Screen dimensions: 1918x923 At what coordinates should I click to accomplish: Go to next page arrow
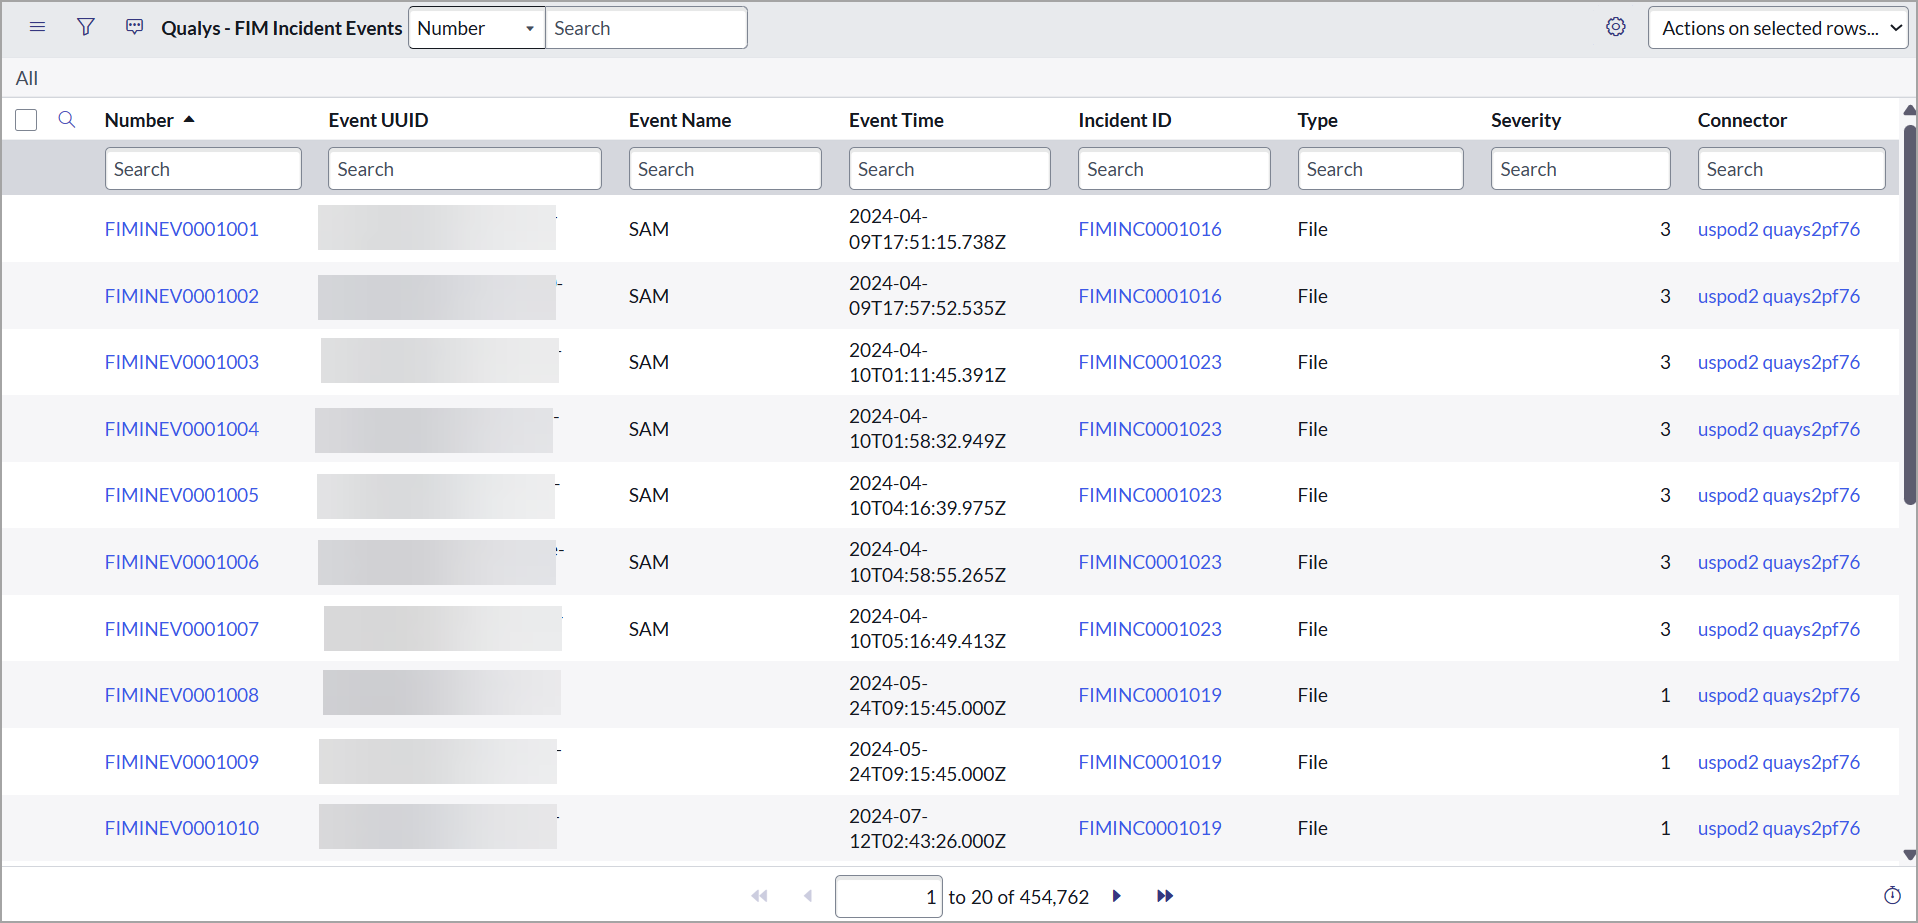pyautogui.click(x=1116, y=896)
